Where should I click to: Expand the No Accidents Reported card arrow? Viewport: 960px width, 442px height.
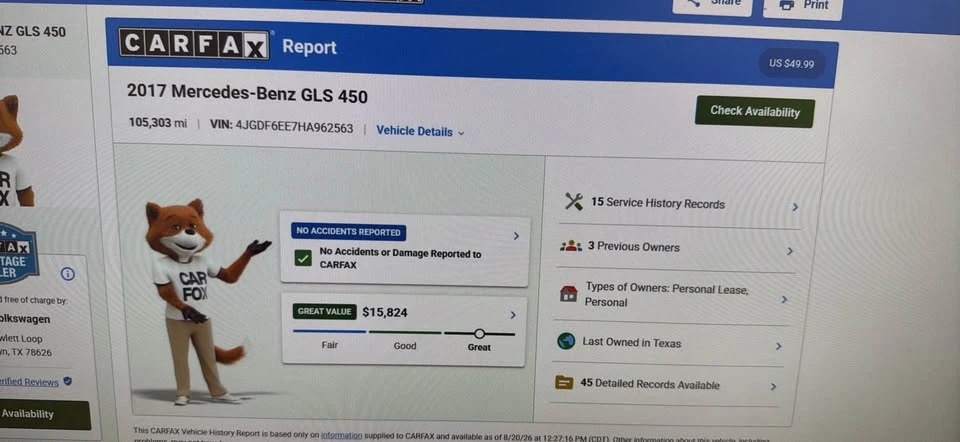[516, 236]
